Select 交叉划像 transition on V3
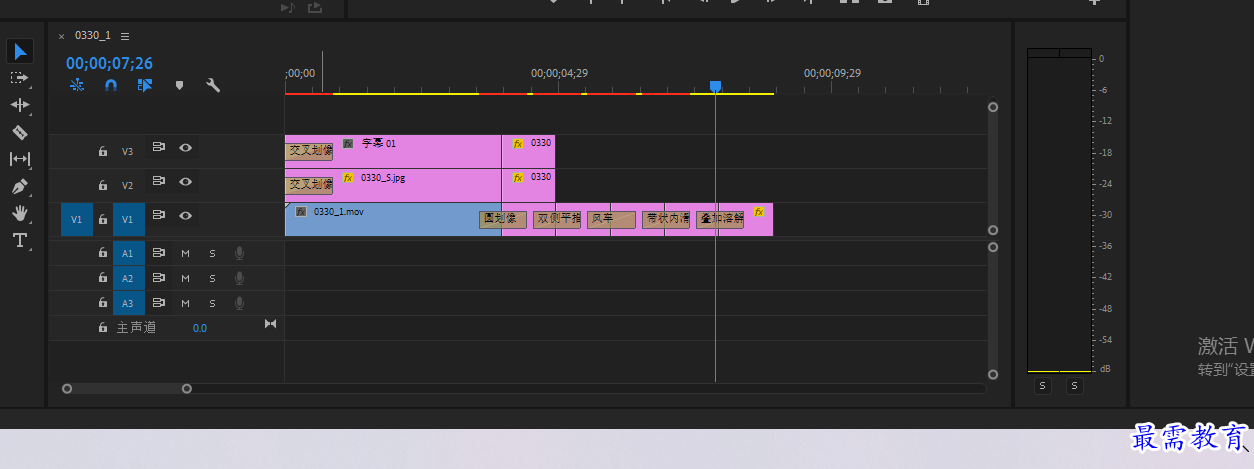The height and width of the screenshot is (469, 1254). [310, 151]
